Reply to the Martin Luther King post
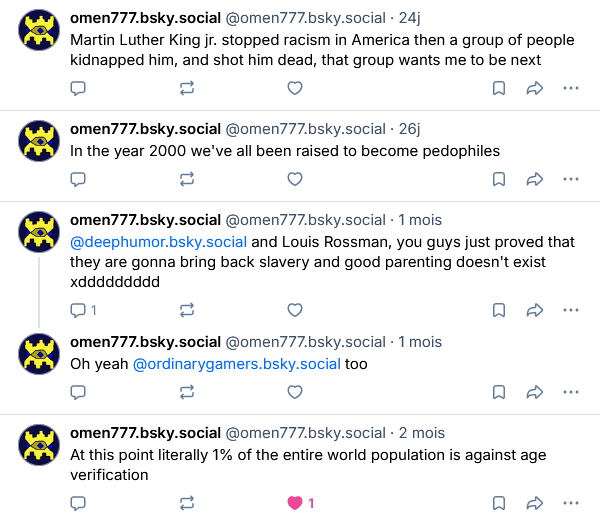This screenshot has width=600, height=520. point(78,88)
